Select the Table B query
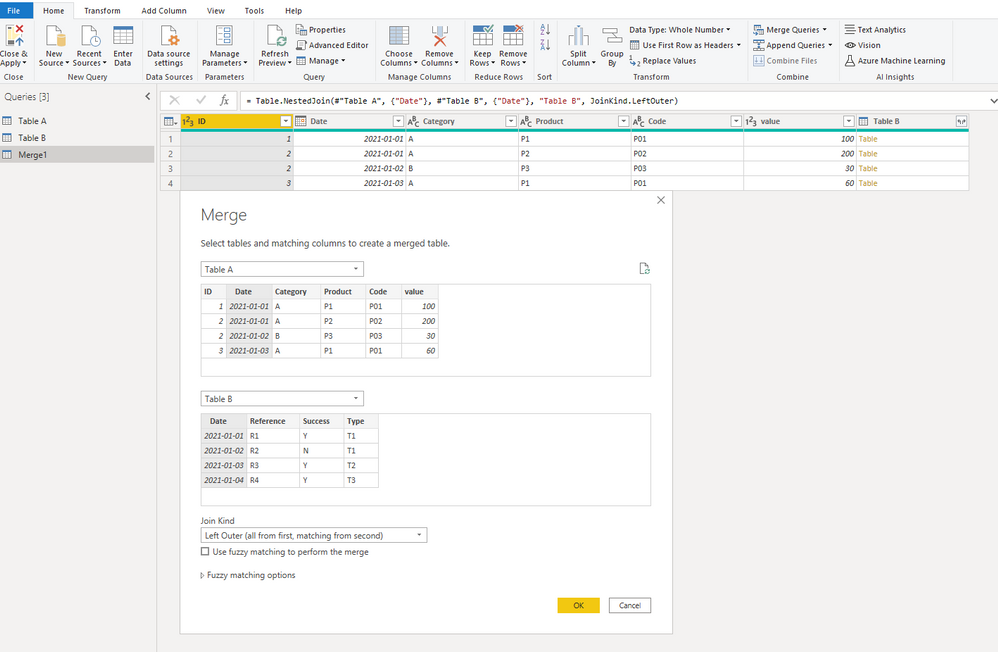This screenshot has height=652, width=998. pyautogui.click(x=32, y=138)
